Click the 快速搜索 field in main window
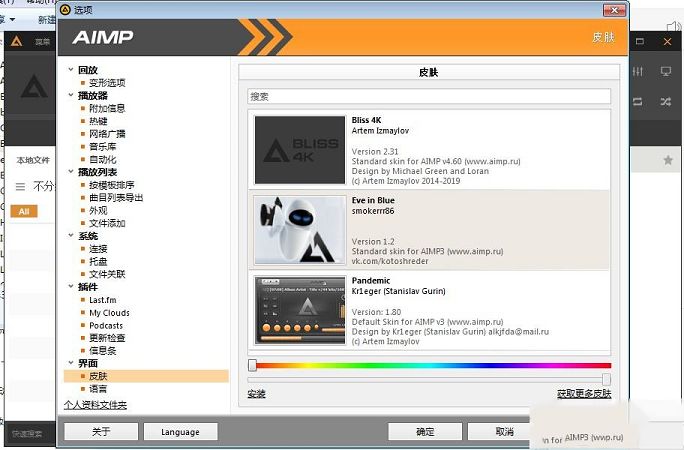The image size is (684, 450). 27,434
